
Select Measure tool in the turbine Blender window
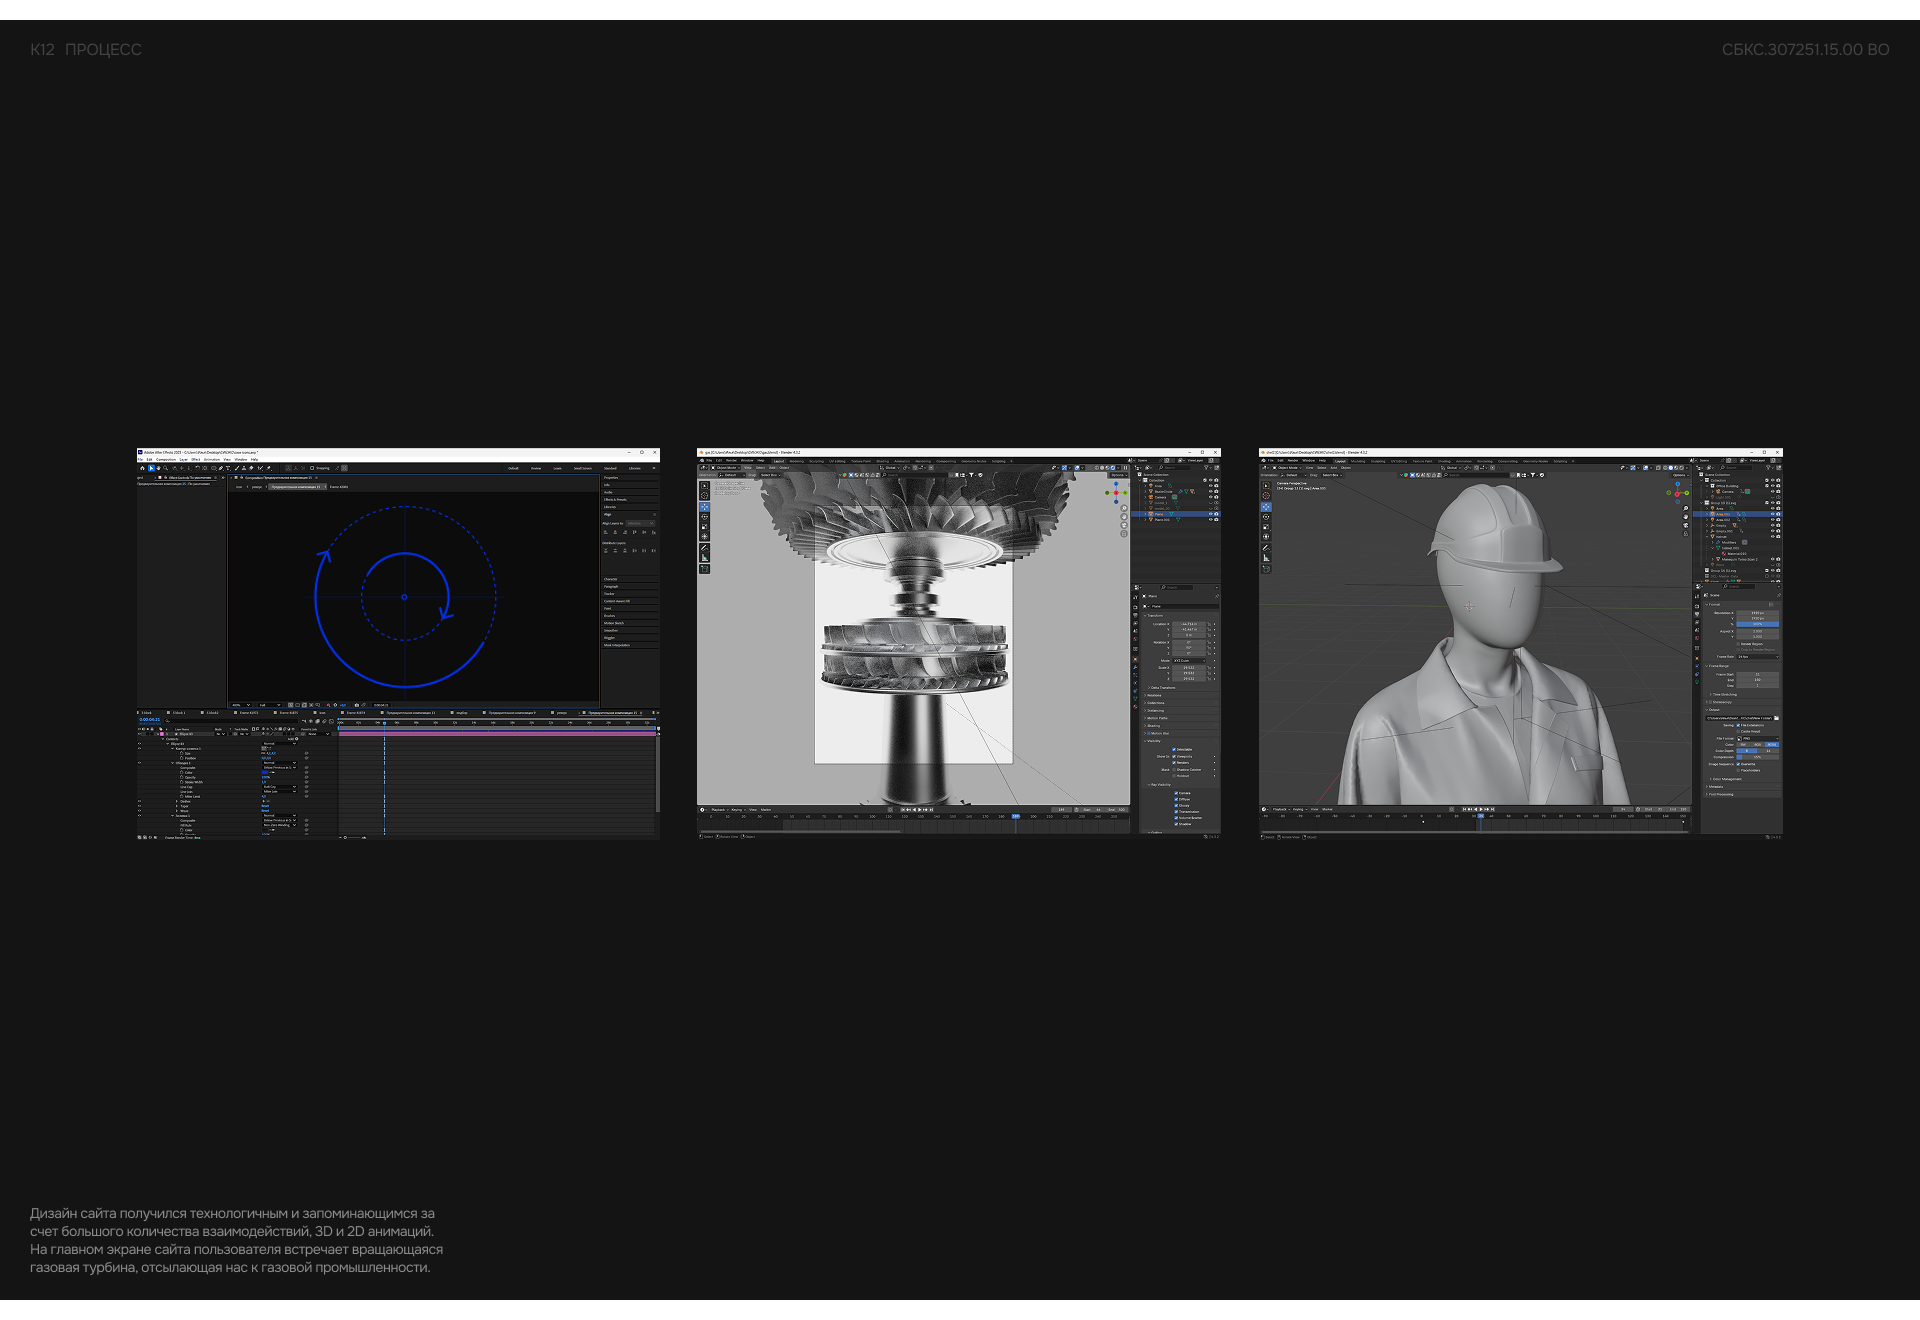pyautogui.click(x=704, y=558)
